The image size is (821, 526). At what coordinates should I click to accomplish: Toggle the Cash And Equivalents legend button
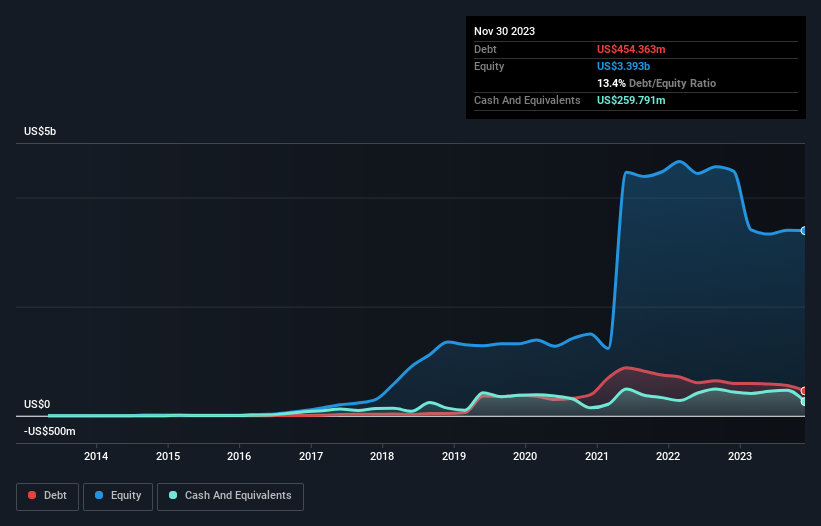pos(230,496)
